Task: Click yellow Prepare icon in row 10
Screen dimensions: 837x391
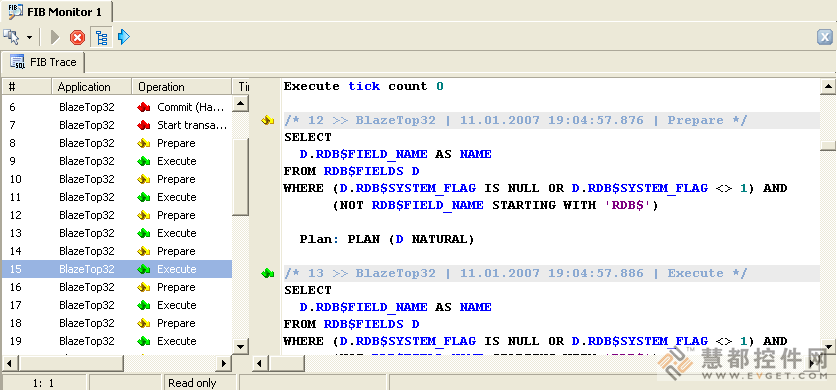Action: [x=144, y=179]
